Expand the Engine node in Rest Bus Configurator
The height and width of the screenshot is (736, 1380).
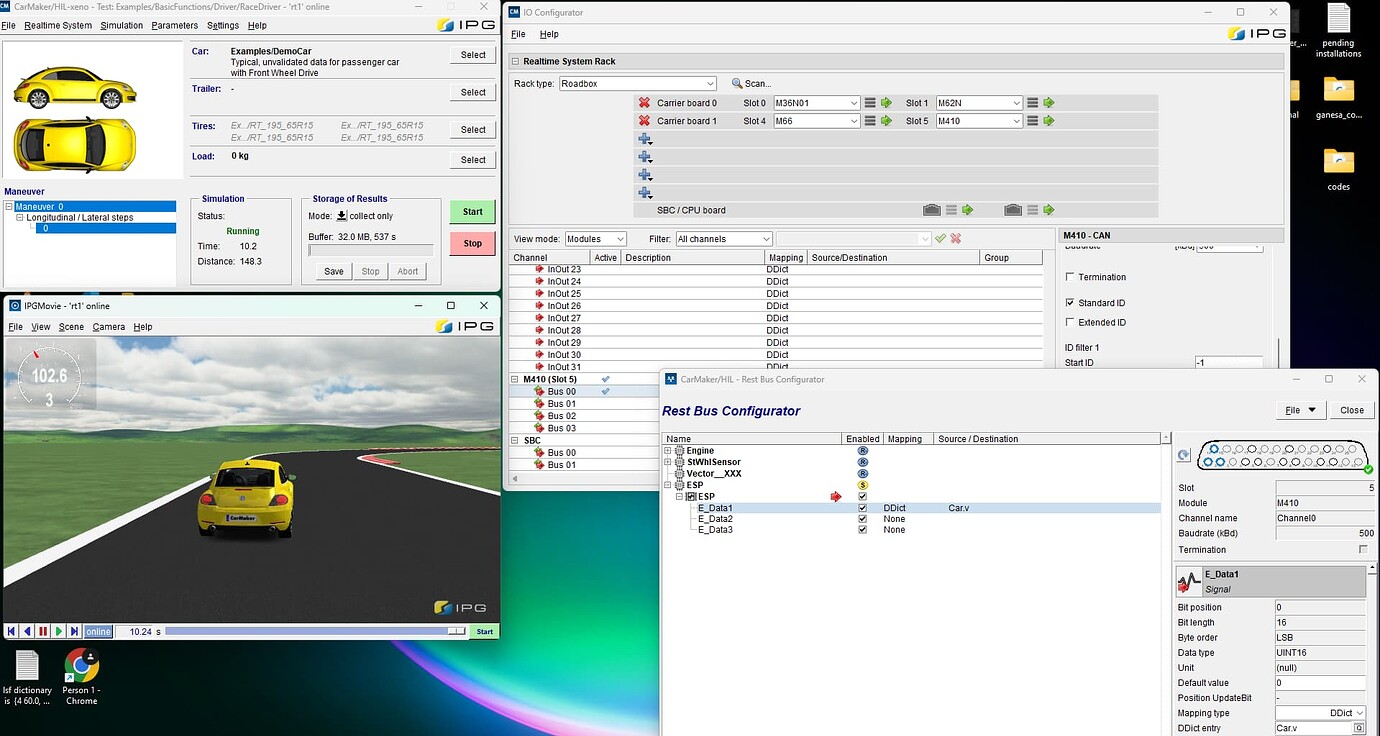coord(666,450)
